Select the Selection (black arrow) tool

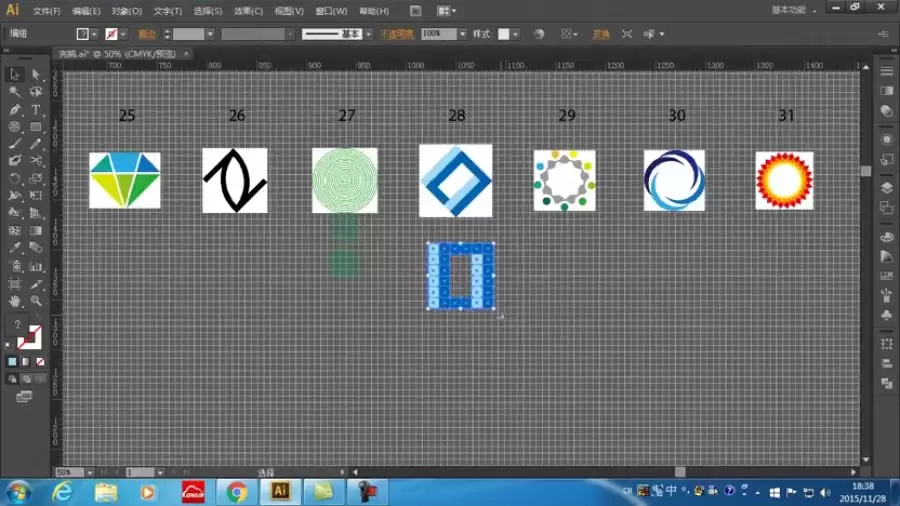click(x=14, y=75)
